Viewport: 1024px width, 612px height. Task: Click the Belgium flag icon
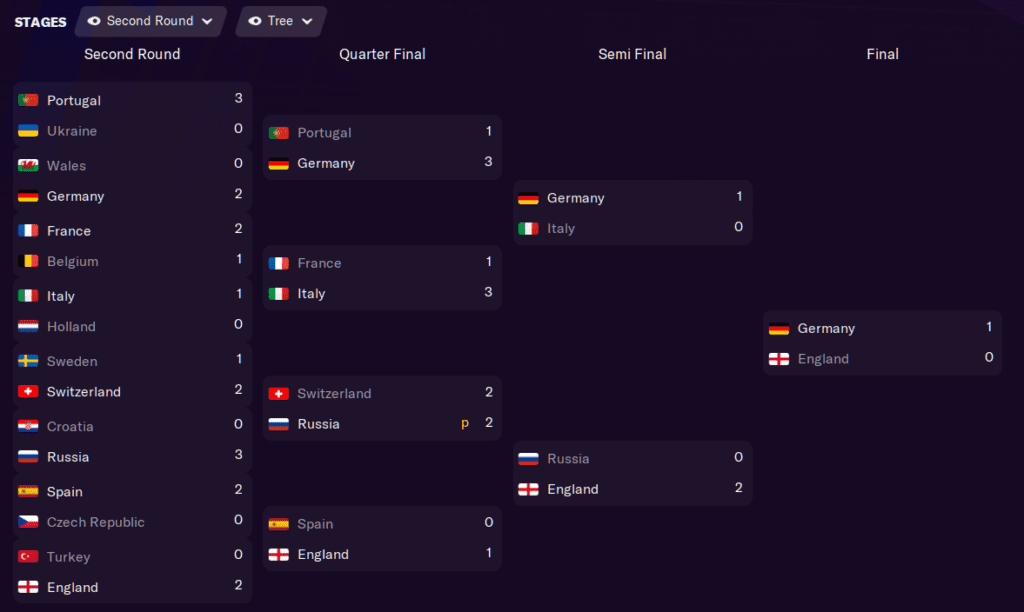(x=28, y=261)
